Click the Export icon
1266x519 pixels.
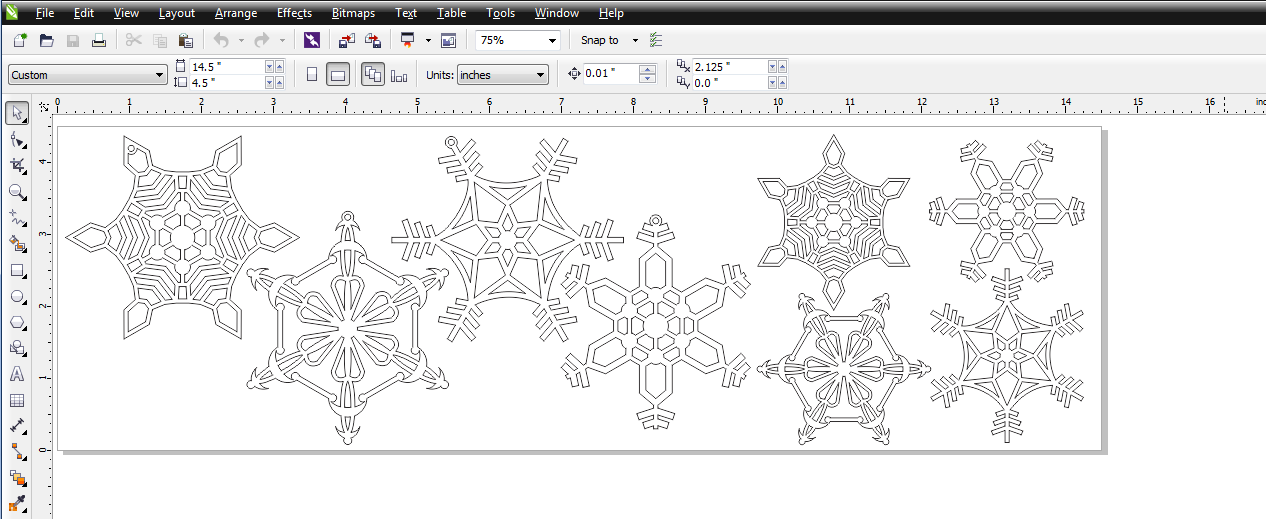coord(373,40)
